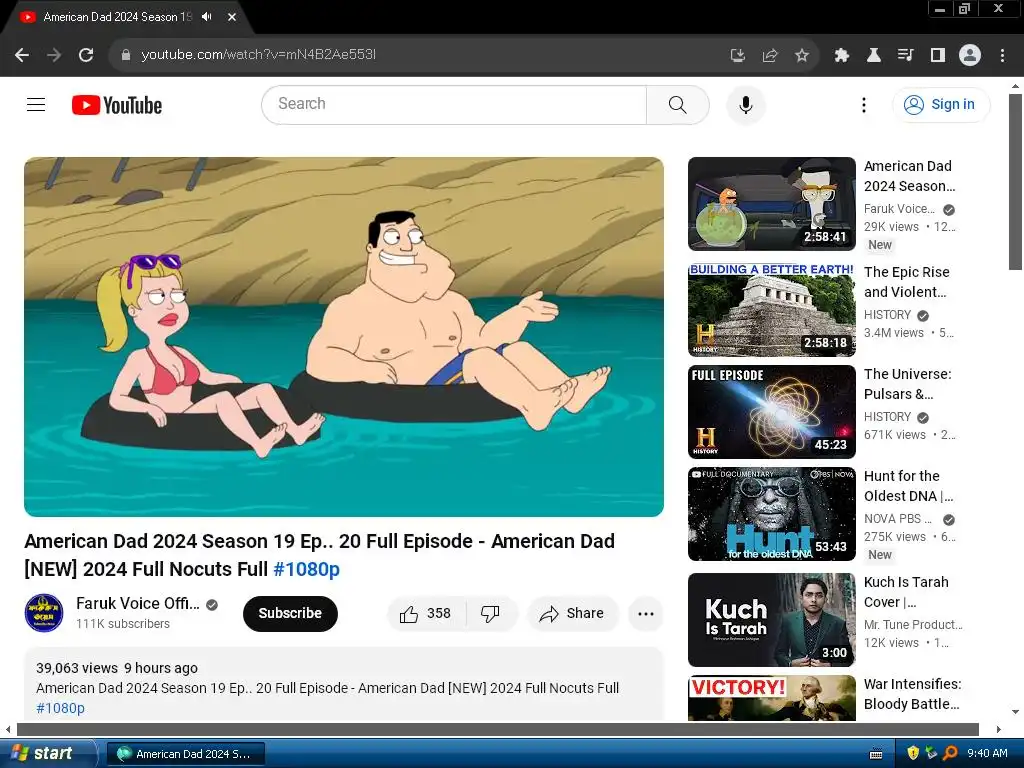
Task: Open the #1080p hashtag in the title
Action: [306, 569]
